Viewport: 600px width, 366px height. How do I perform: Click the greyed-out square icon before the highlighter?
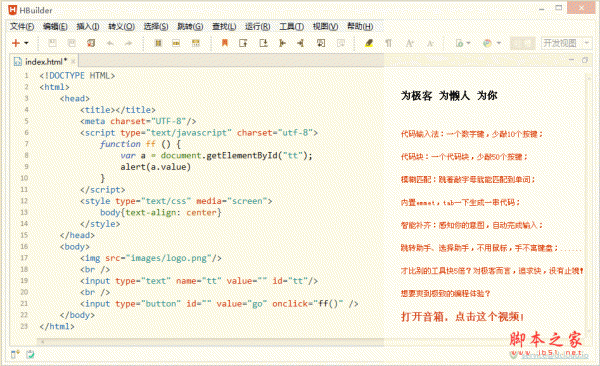(341, 43)
